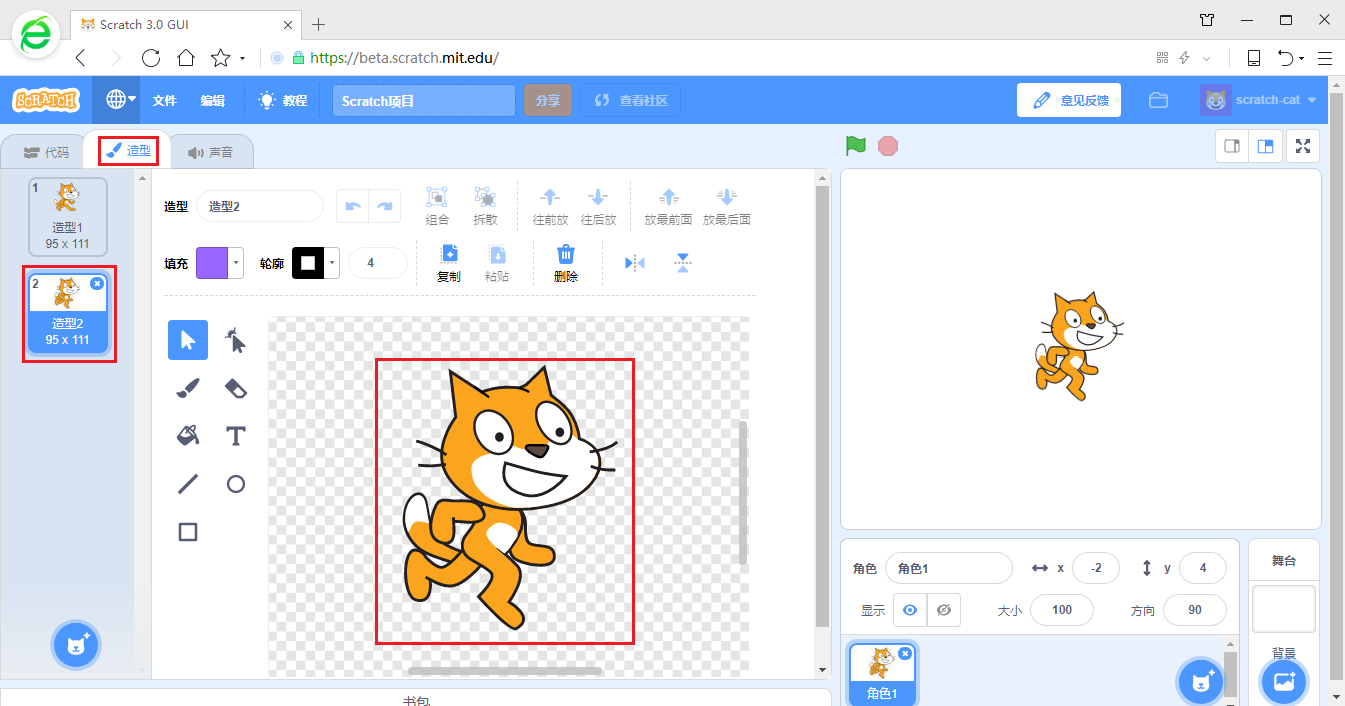The height and width of the screenshot is (706, 1345).
Task: Click the choose backdrop button
Action: point(1284,682)
